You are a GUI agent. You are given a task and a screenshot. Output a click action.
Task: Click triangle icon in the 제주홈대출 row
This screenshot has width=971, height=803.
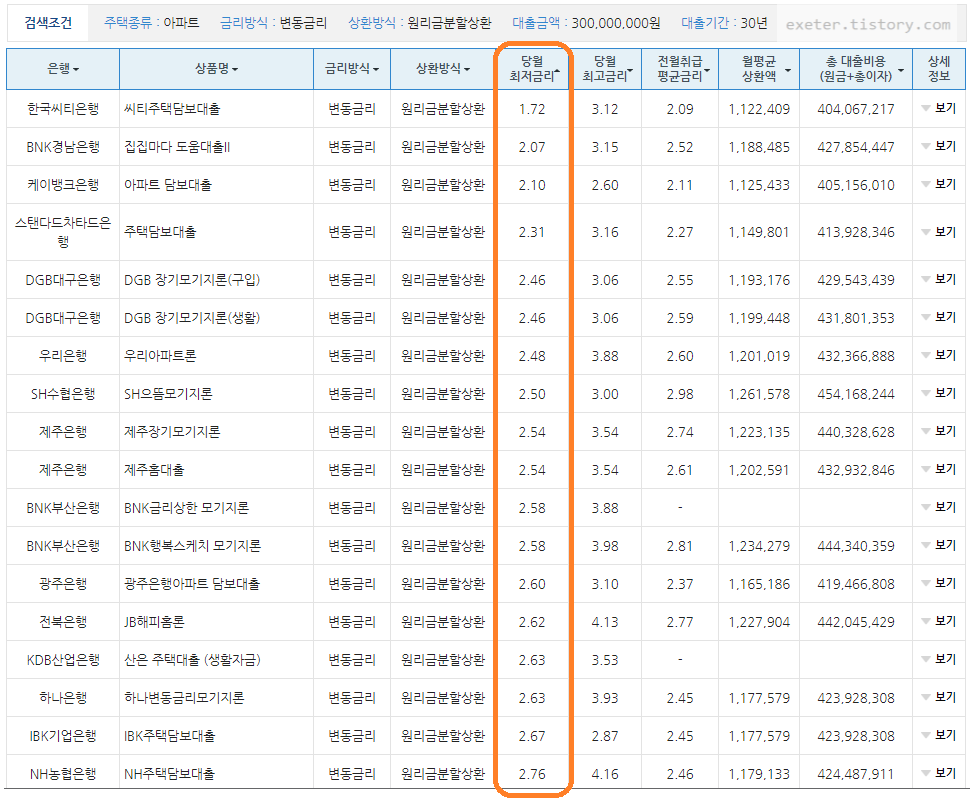[926, 469]
